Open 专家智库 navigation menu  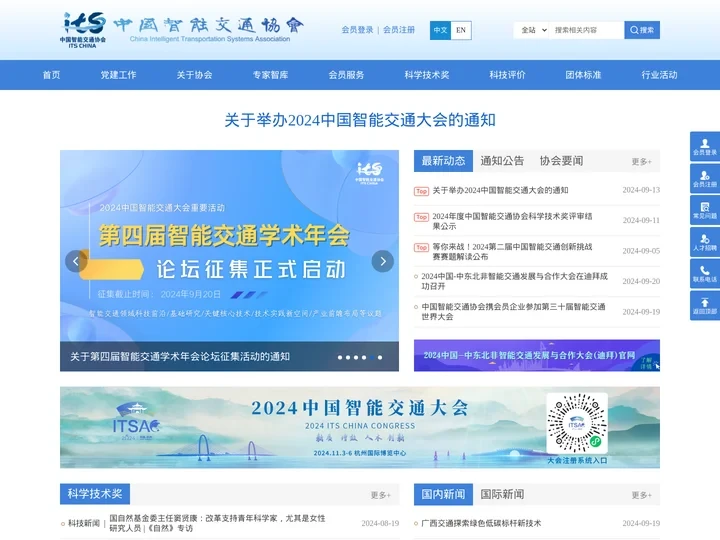(270, 75)
